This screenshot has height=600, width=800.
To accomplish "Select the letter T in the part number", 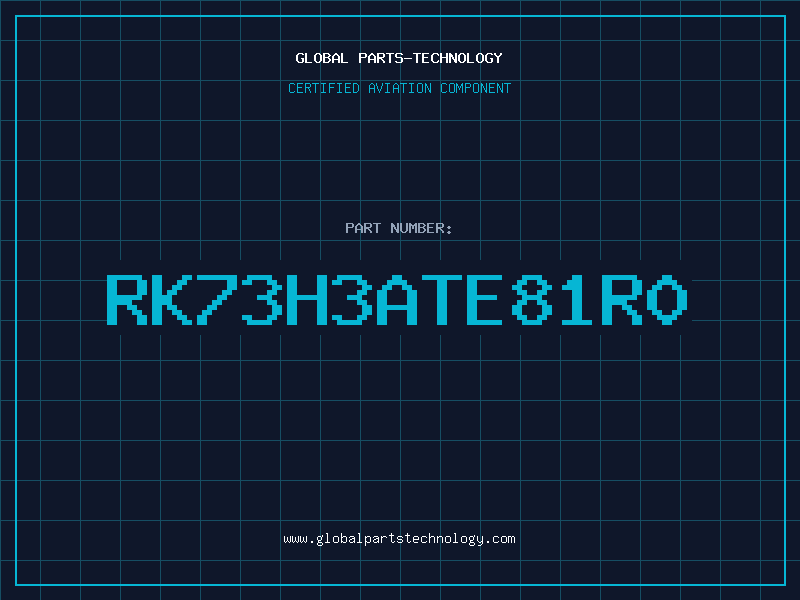I will click(x=442, y=299).
